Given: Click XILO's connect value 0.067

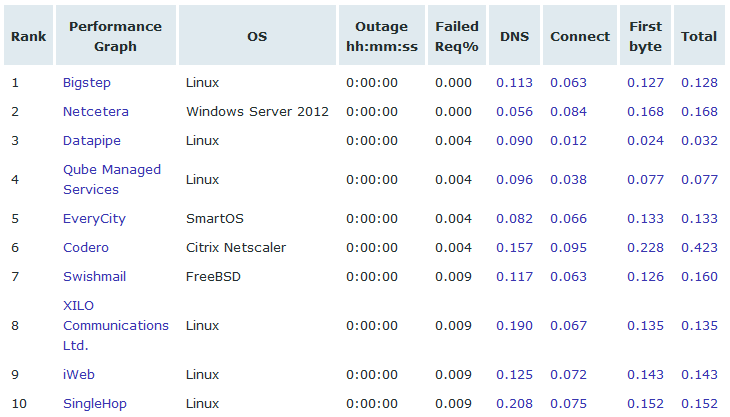Looking at the screenshot, I should (x=568, y=326).
